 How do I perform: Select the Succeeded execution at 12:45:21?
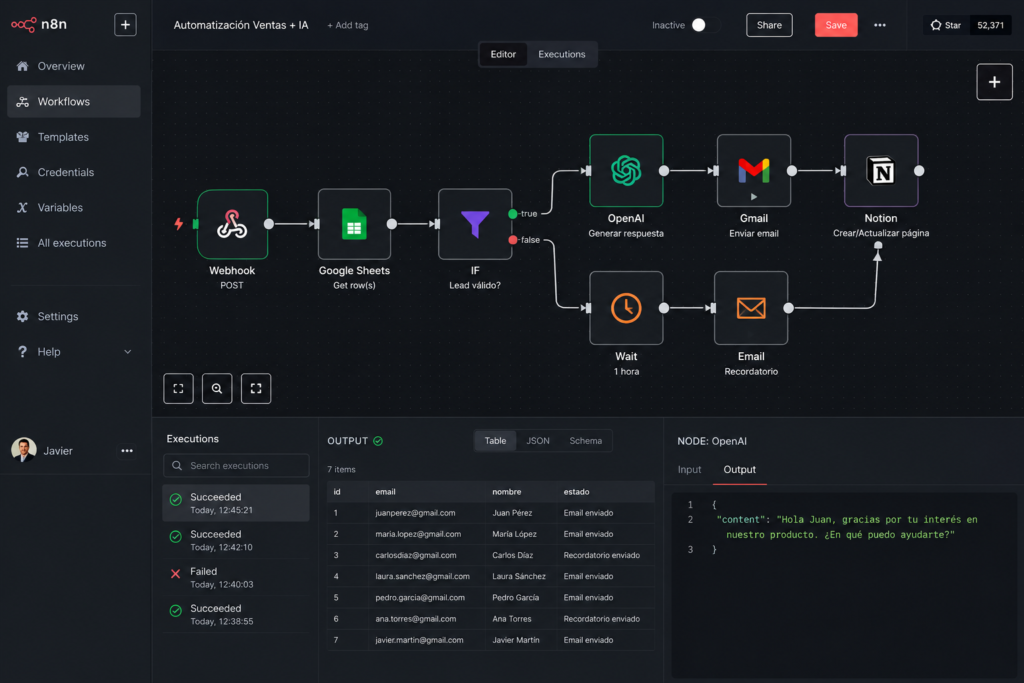point(236,503)
